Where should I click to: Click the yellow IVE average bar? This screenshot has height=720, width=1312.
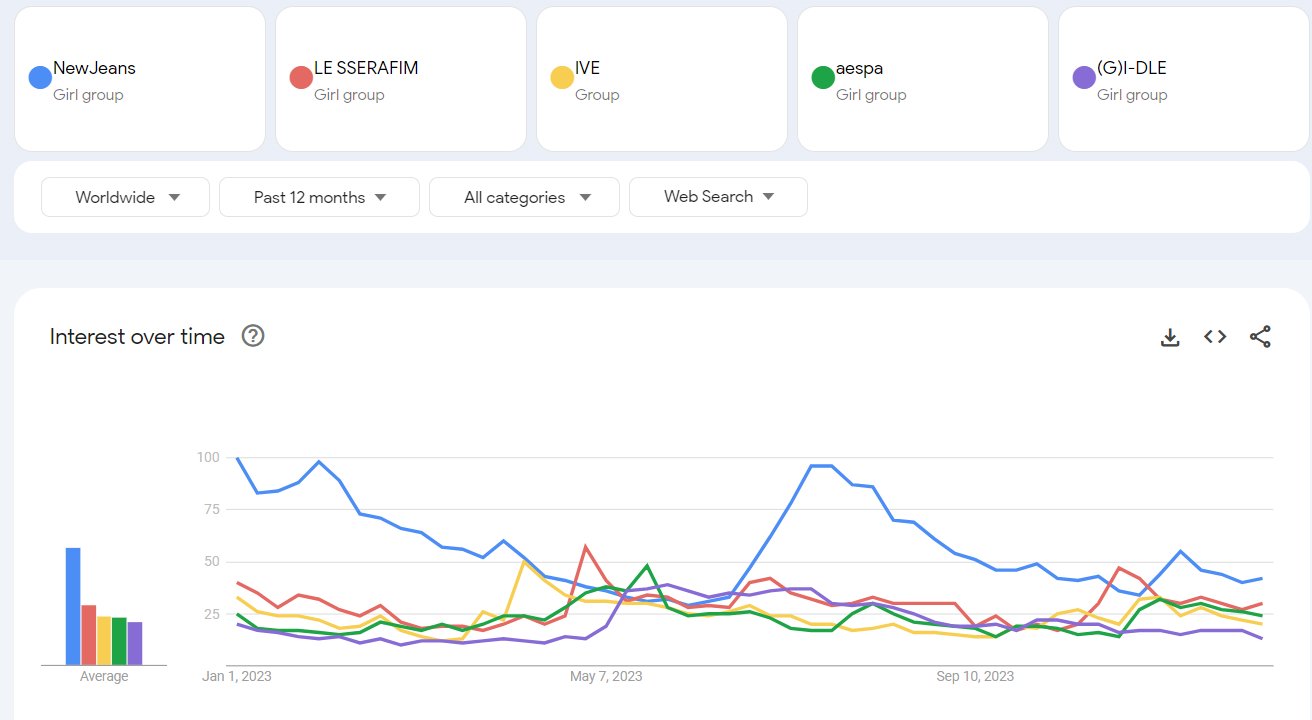[104, 641]
